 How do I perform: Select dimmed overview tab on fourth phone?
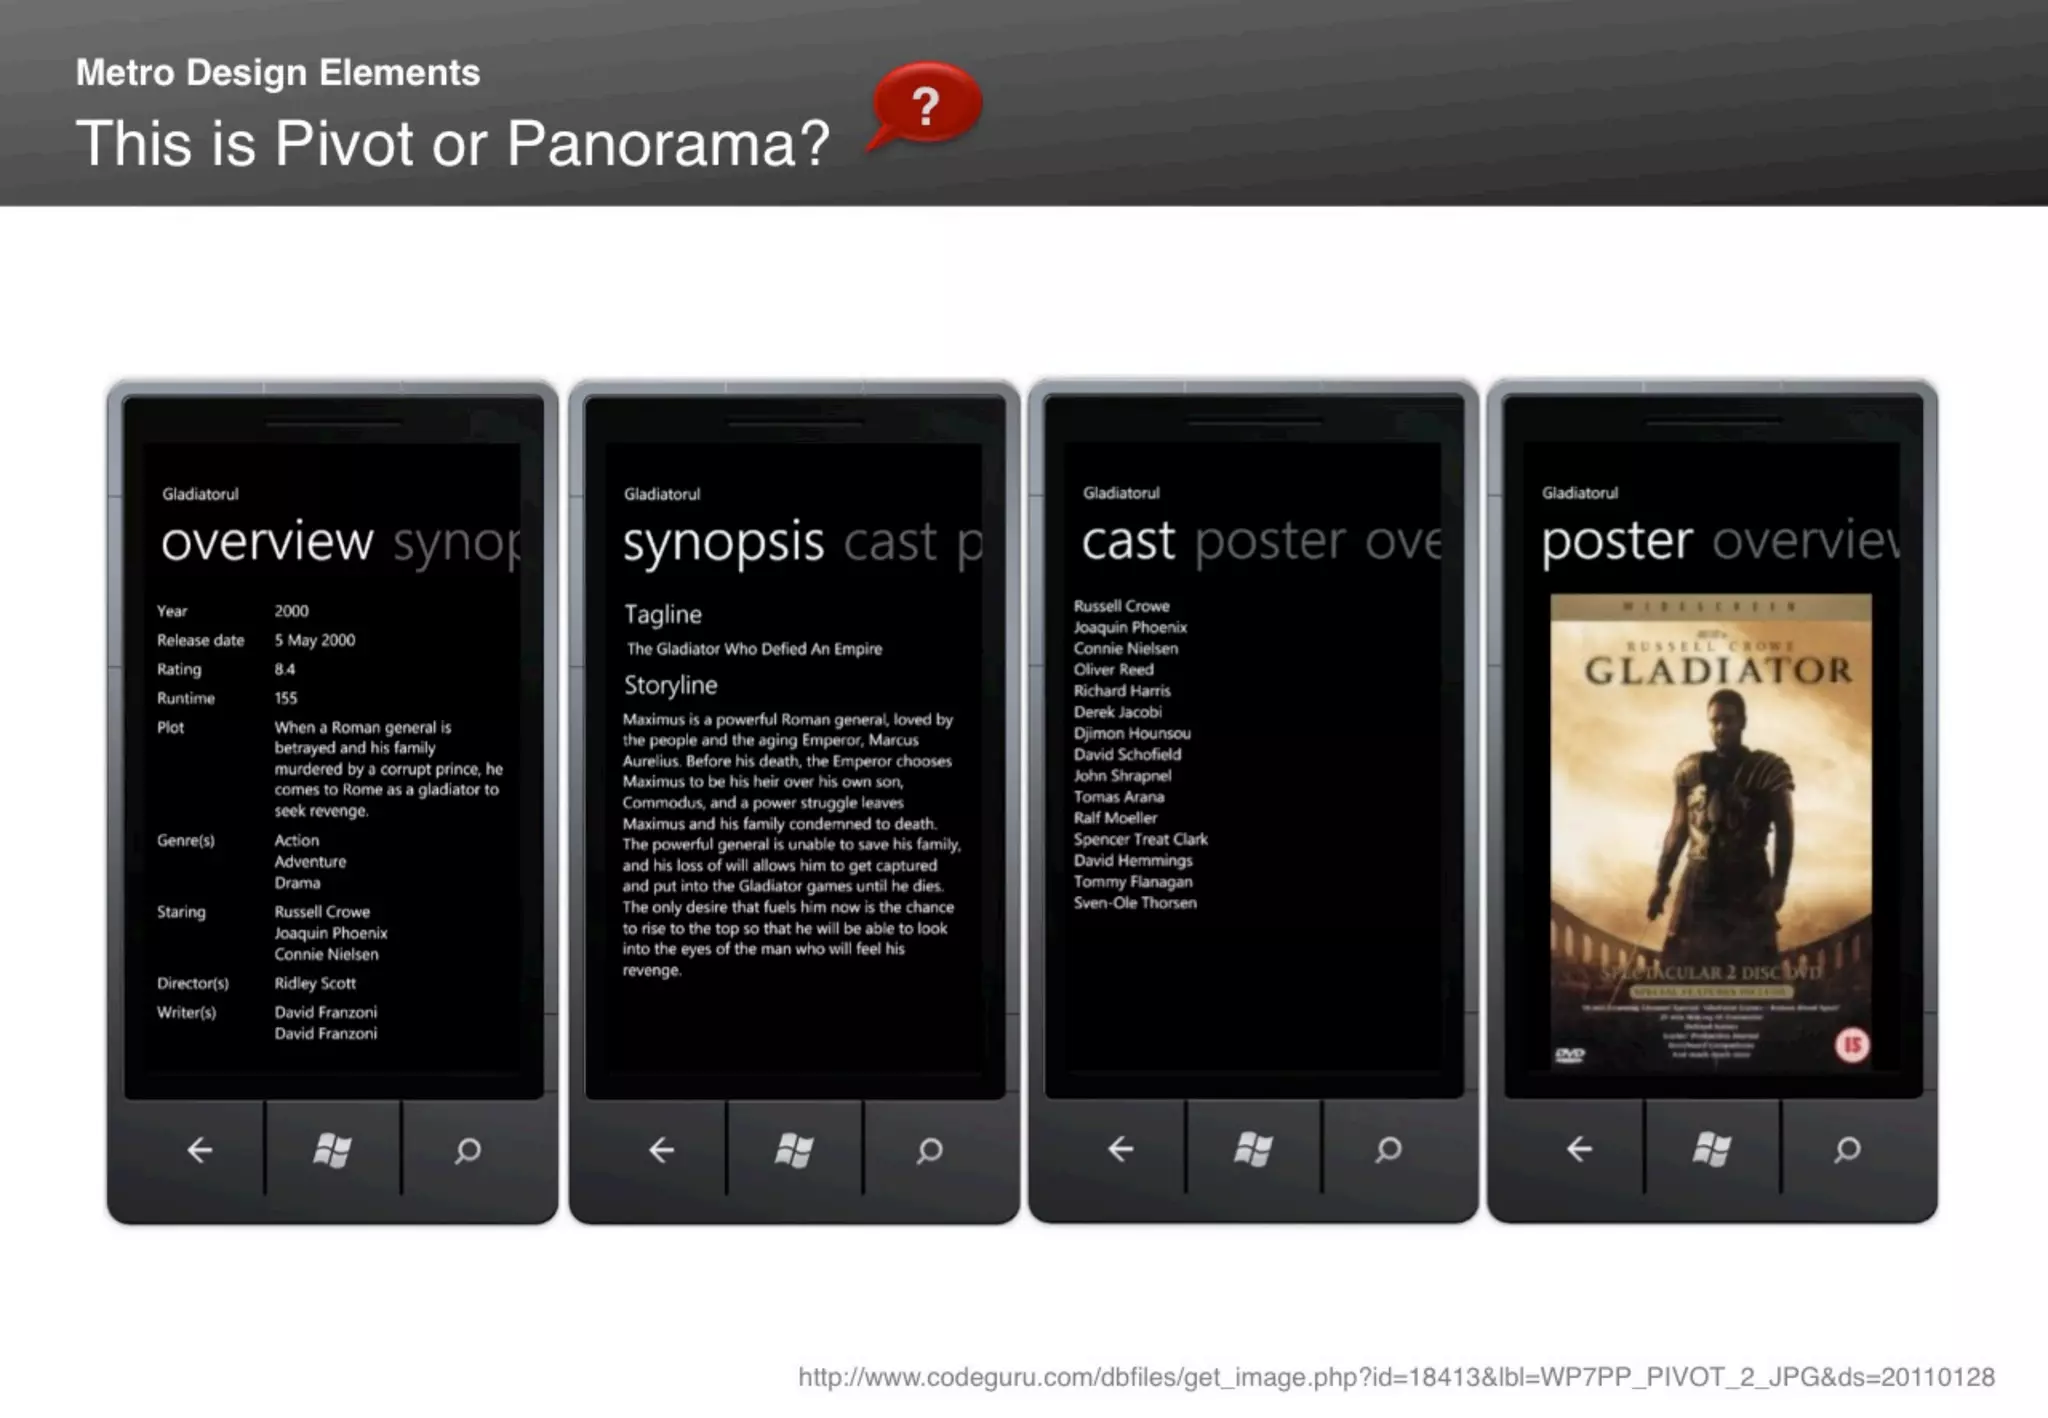pyautogui.click(x=1804, y=541)
